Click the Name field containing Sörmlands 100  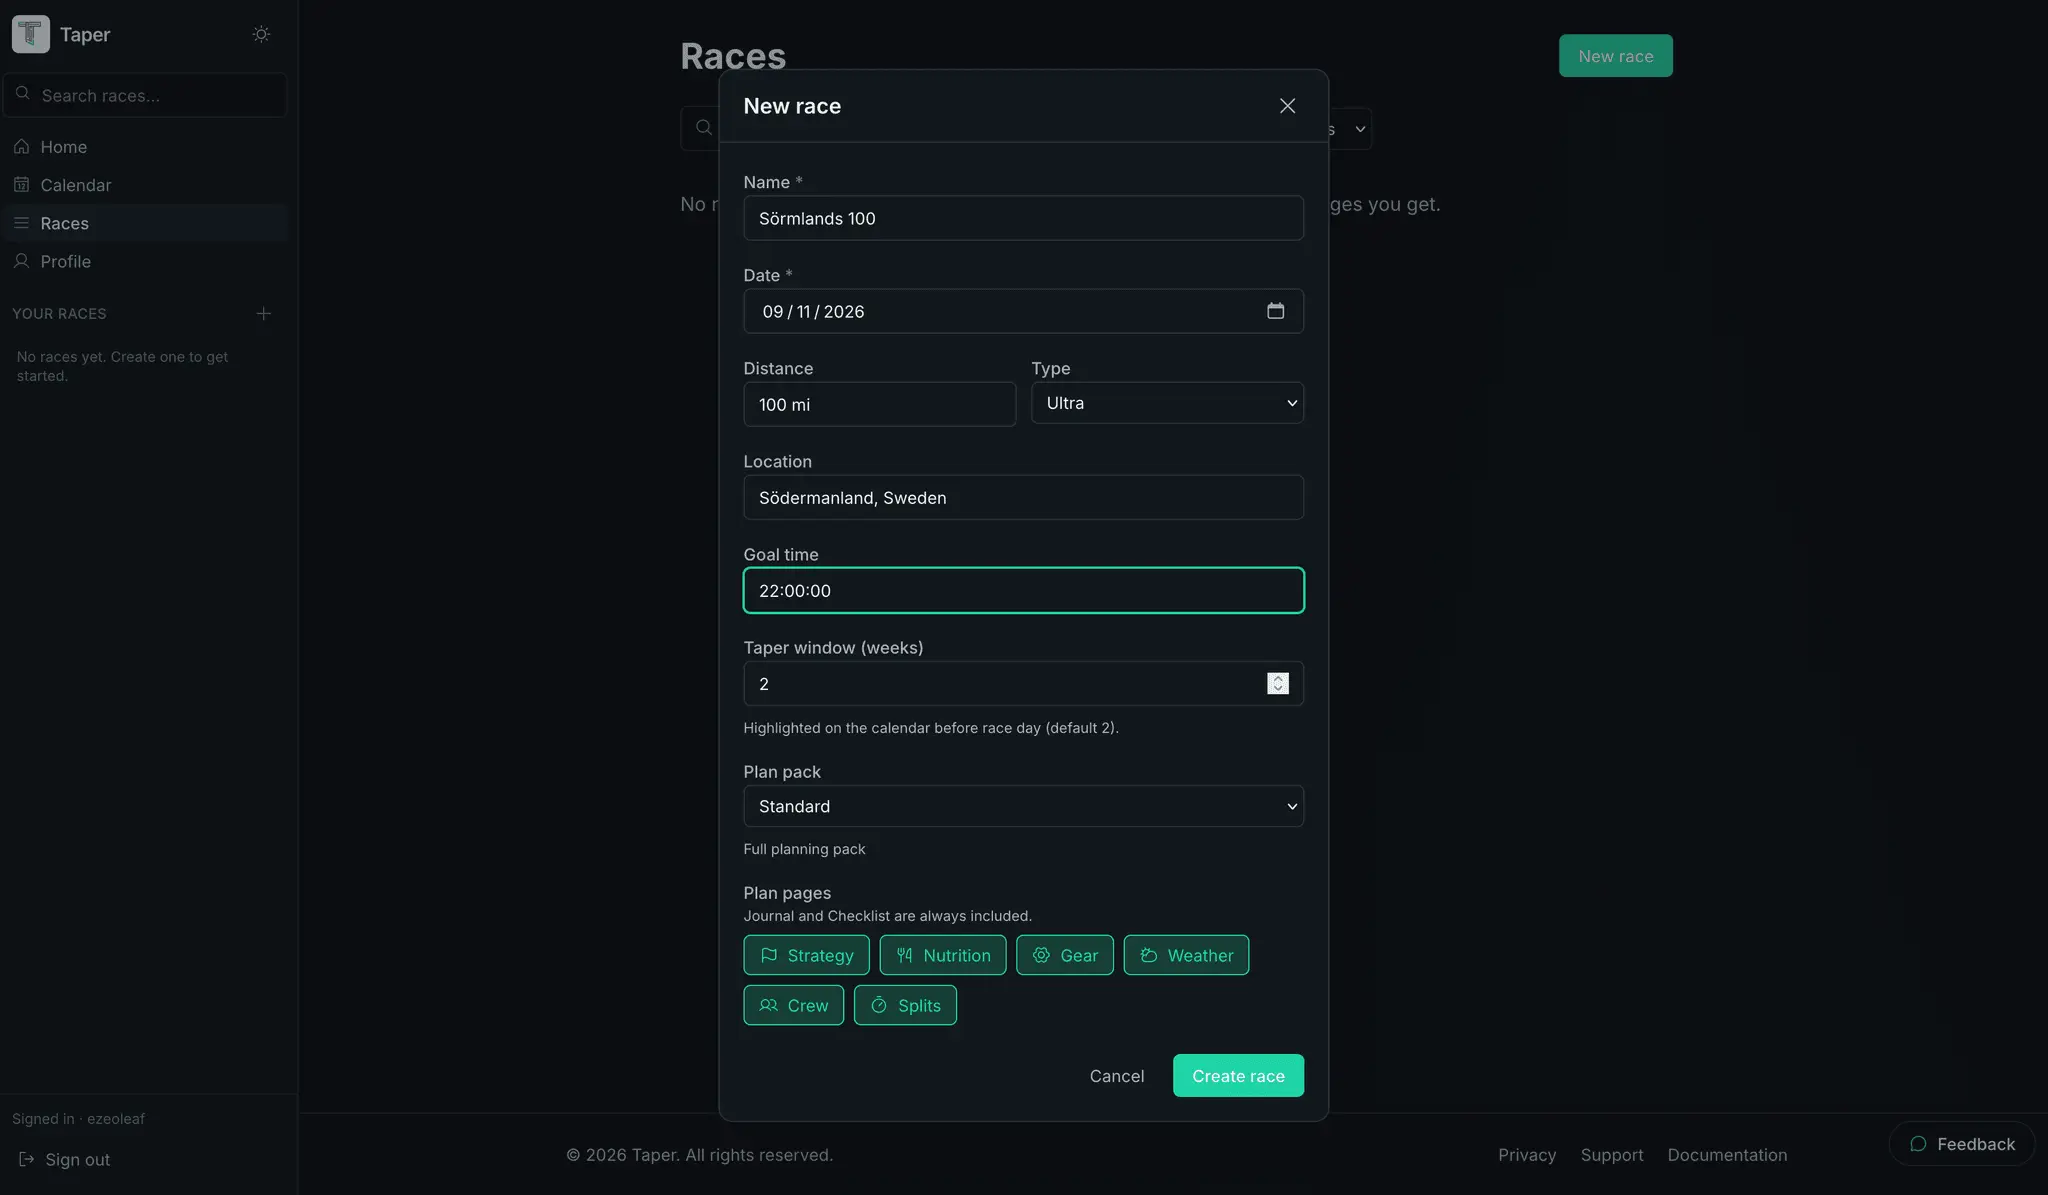(1023, 218)
